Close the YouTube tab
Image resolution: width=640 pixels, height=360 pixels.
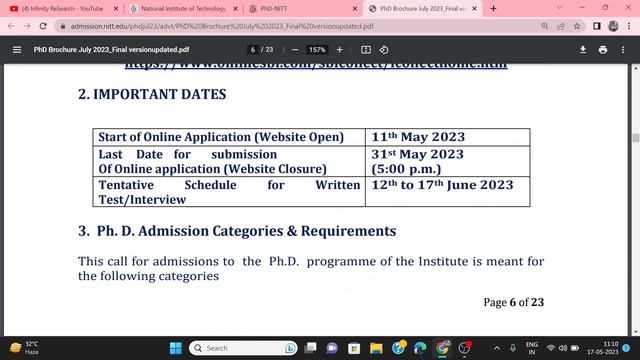(x=116, y=8)
